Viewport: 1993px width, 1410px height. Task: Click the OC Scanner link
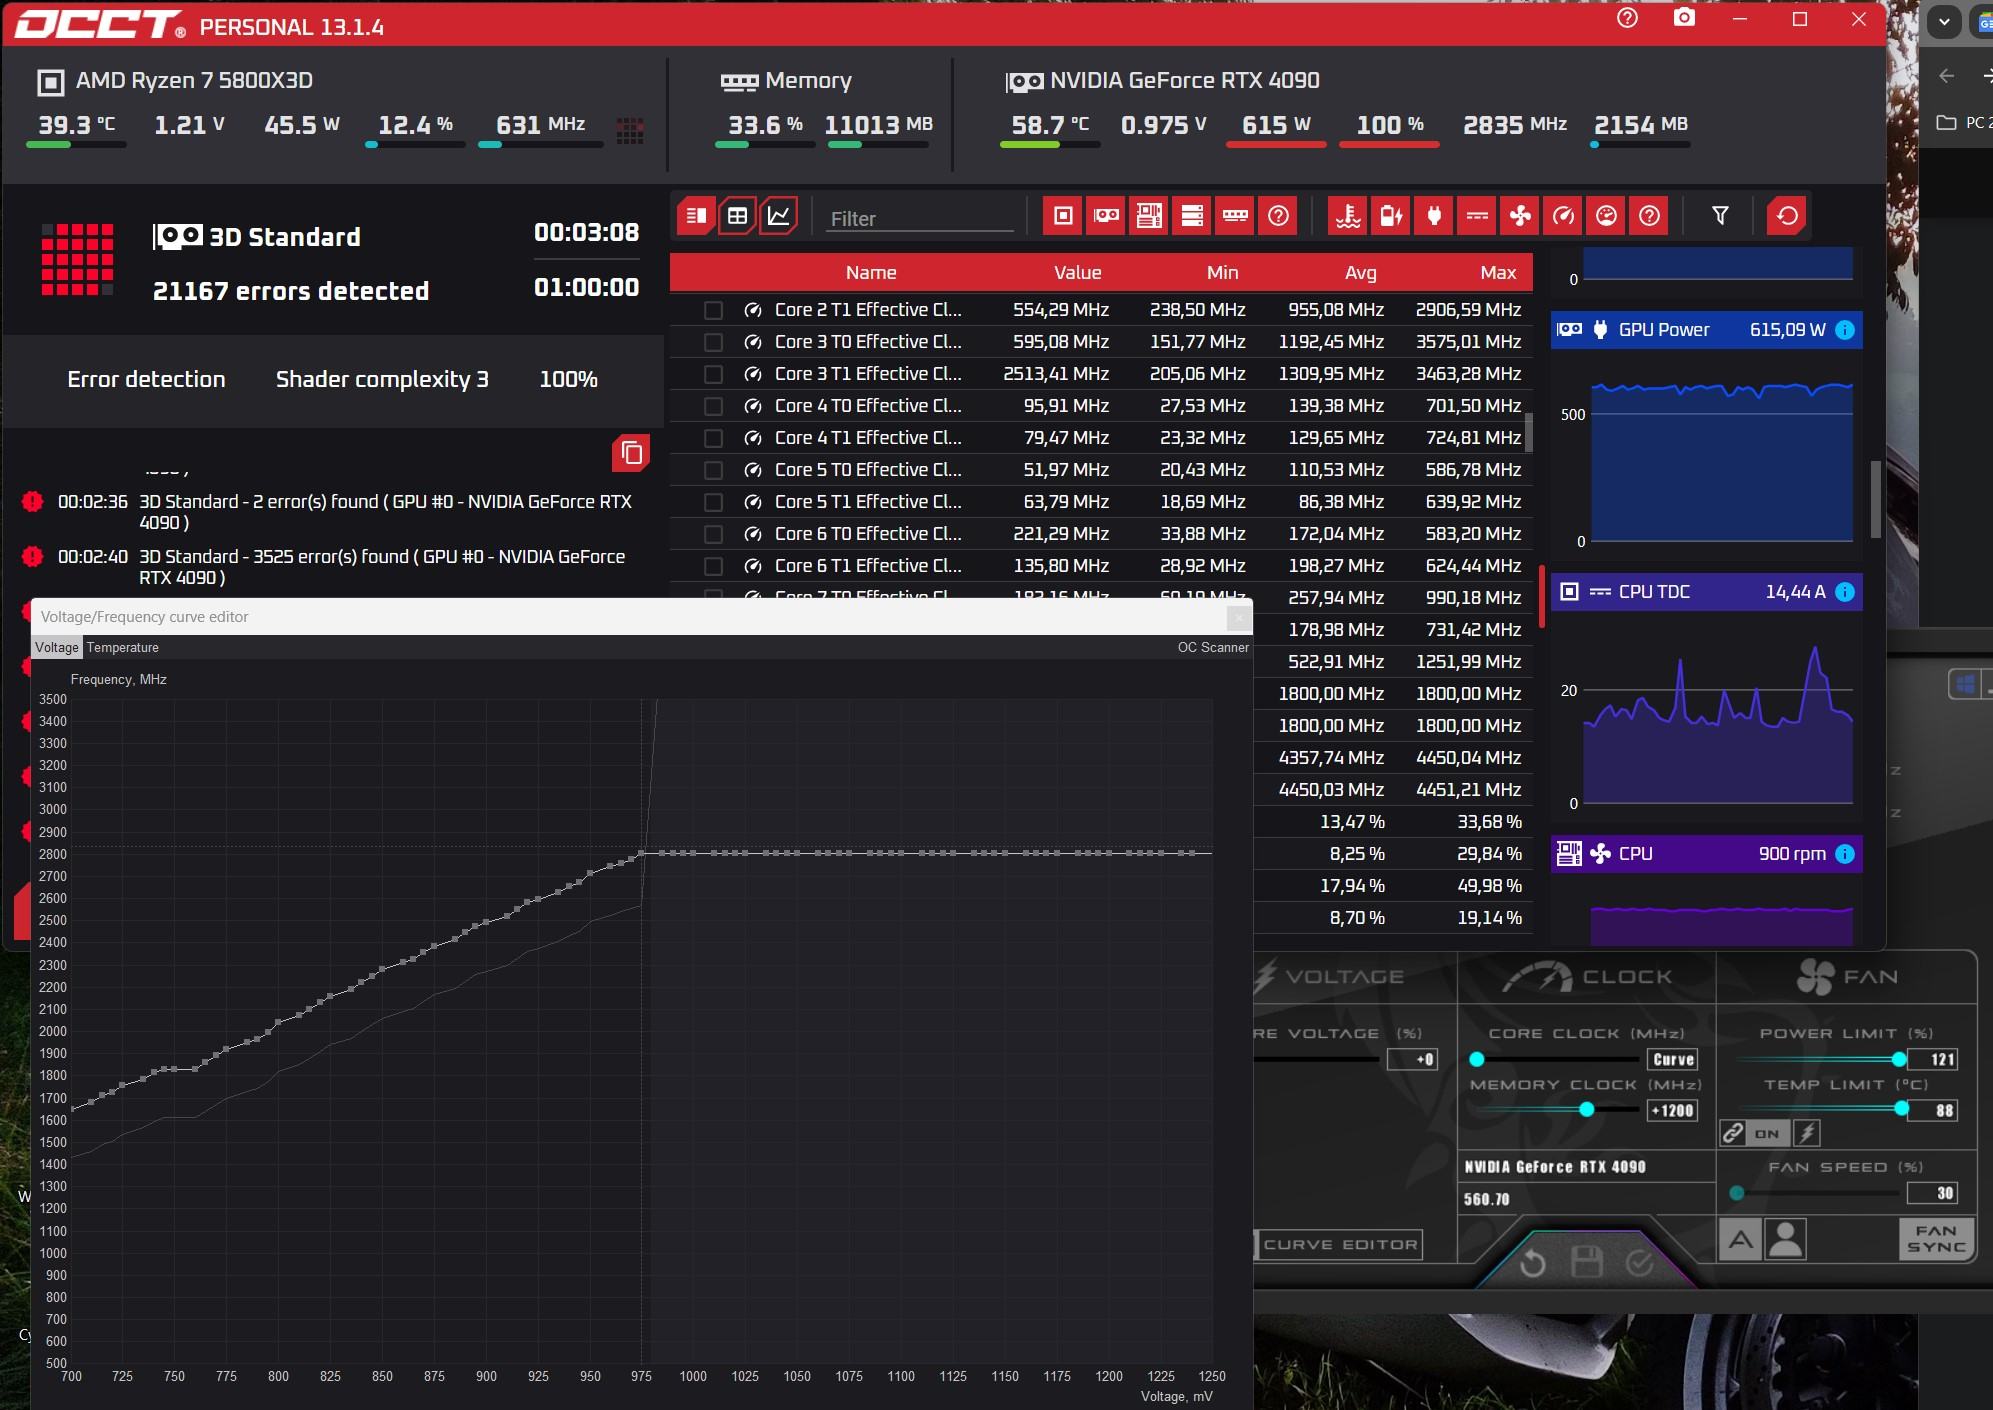[1212, 648]
